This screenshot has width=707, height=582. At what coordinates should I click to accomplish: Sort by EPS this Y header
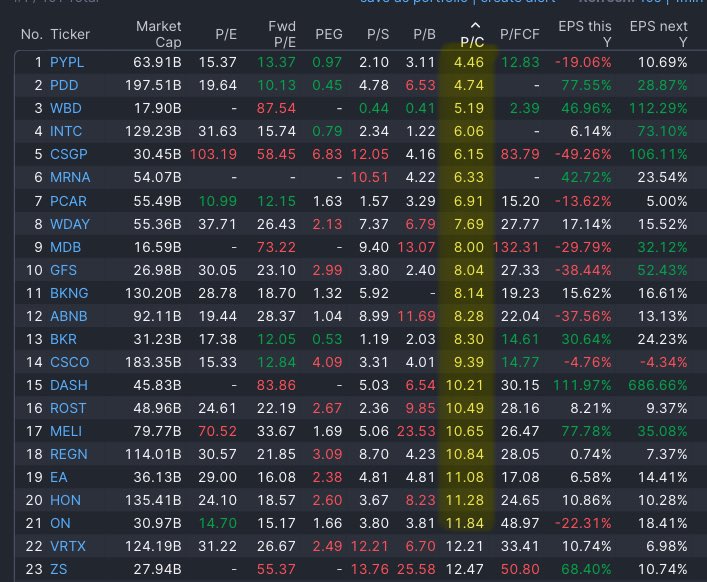[x=585, y=34]
